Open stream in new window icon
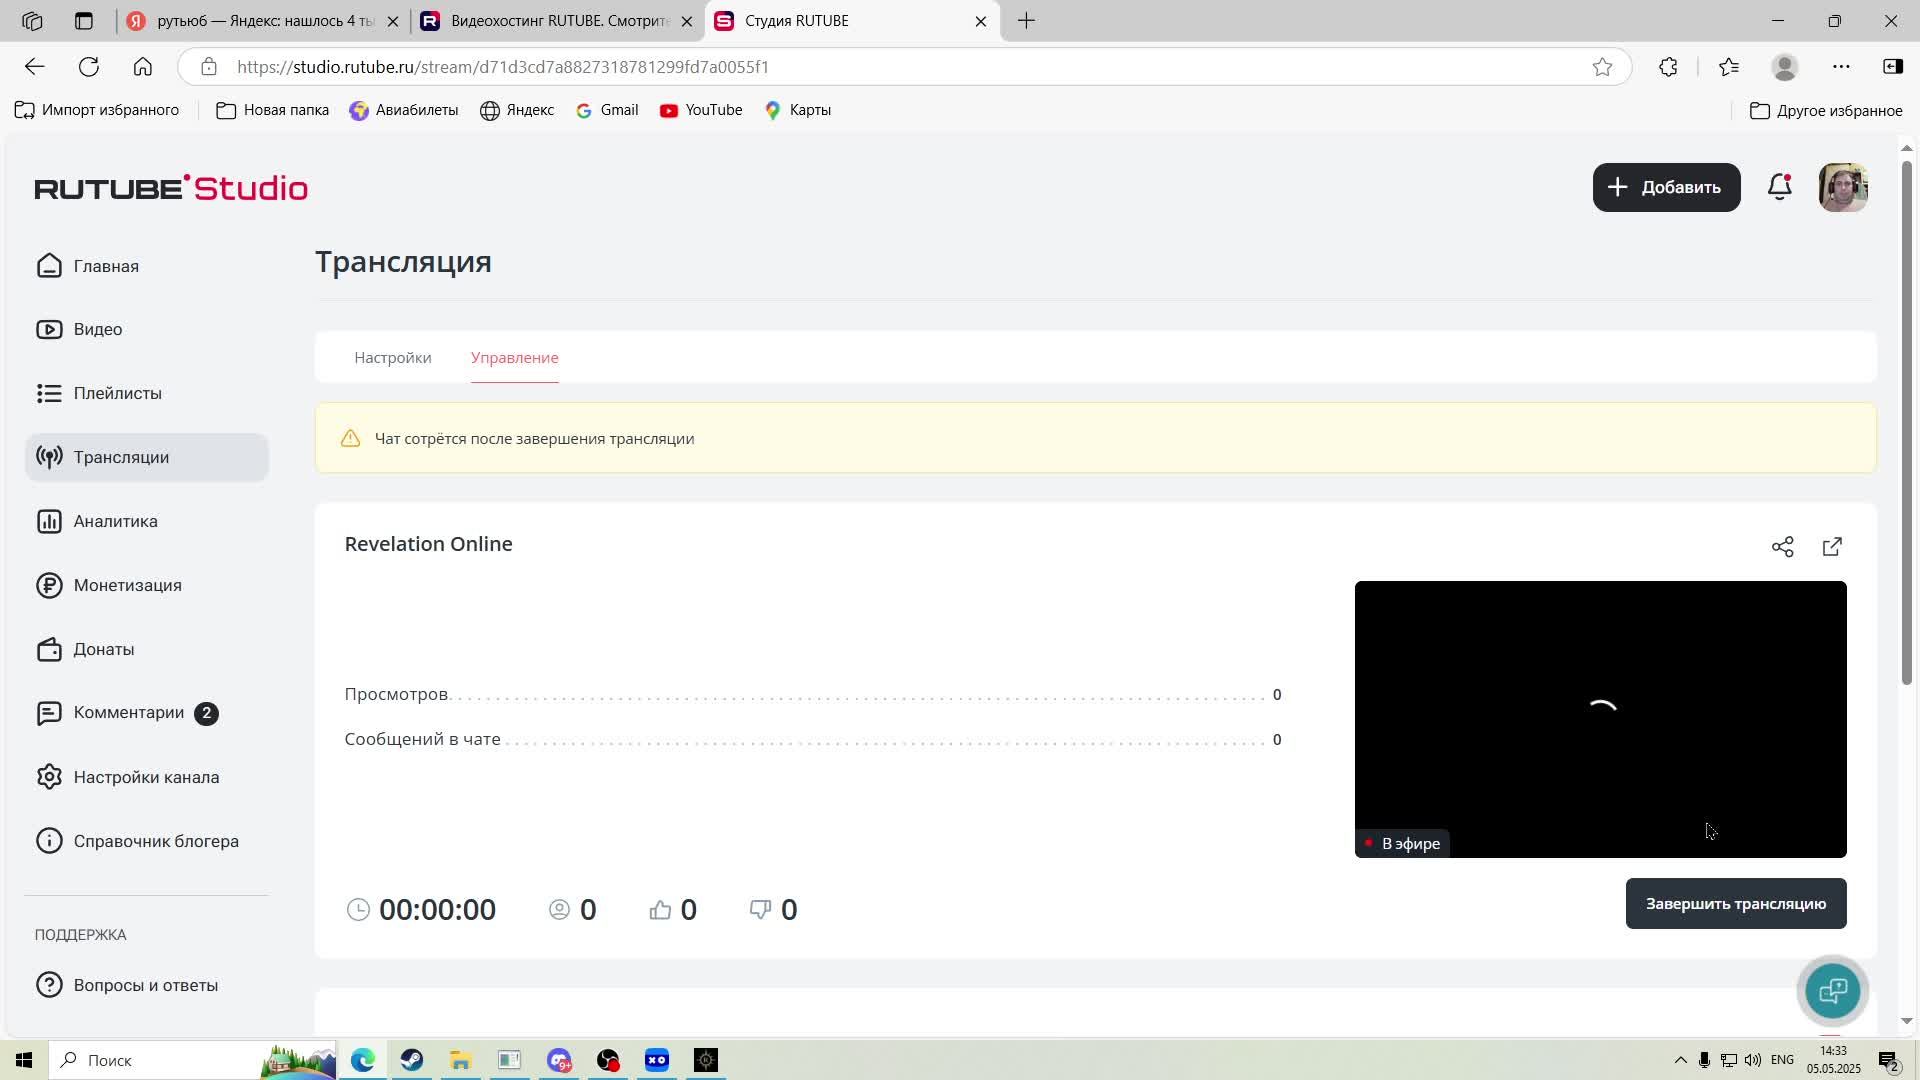The image size is (1920, 1080). tap(1832, 547)
